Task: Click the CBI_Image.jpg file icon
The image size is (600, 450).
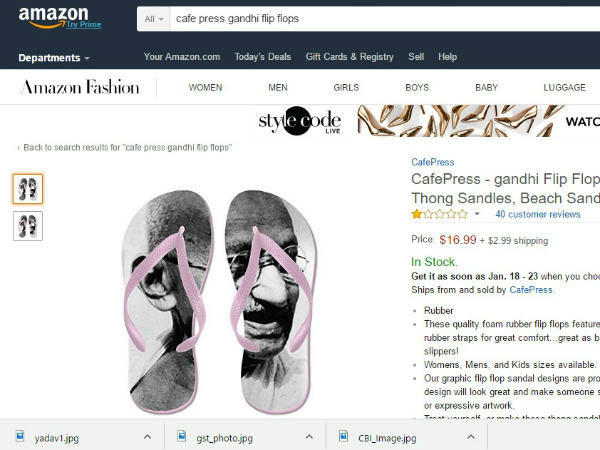Action: tap(344, 436)
